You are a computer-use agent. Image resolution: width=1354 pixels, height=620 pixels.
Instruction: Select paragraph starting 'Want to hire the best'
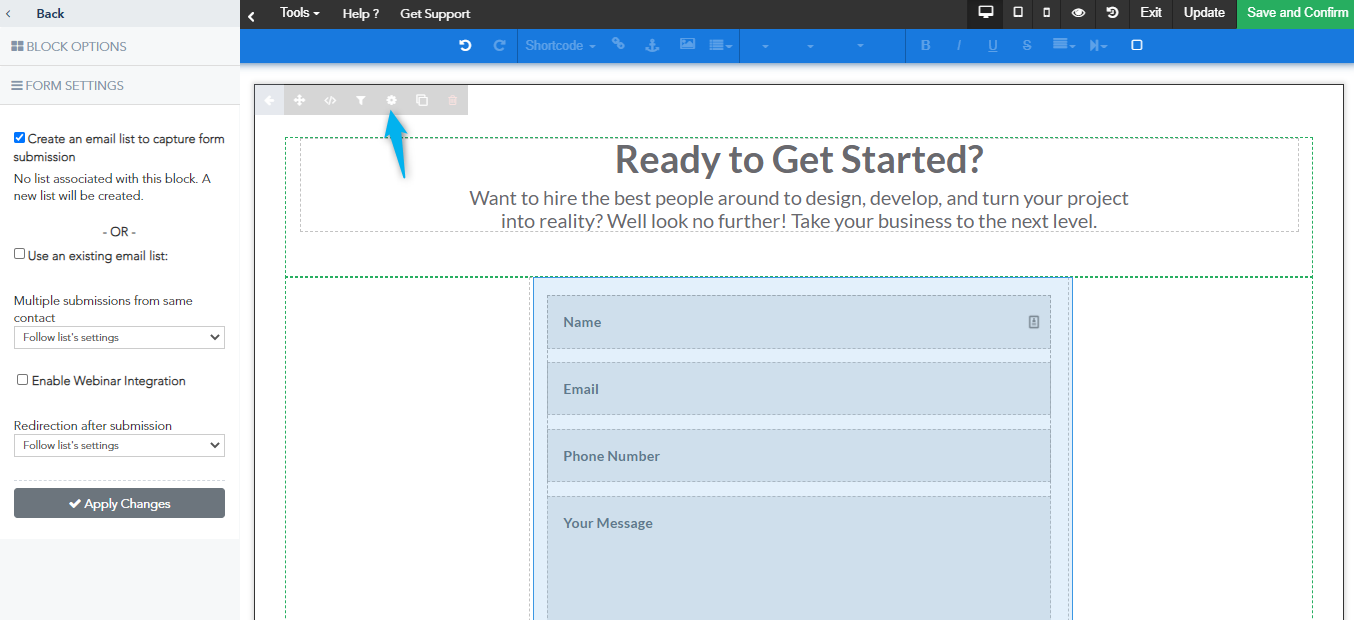pyautogui.click(x=799, y=210)
